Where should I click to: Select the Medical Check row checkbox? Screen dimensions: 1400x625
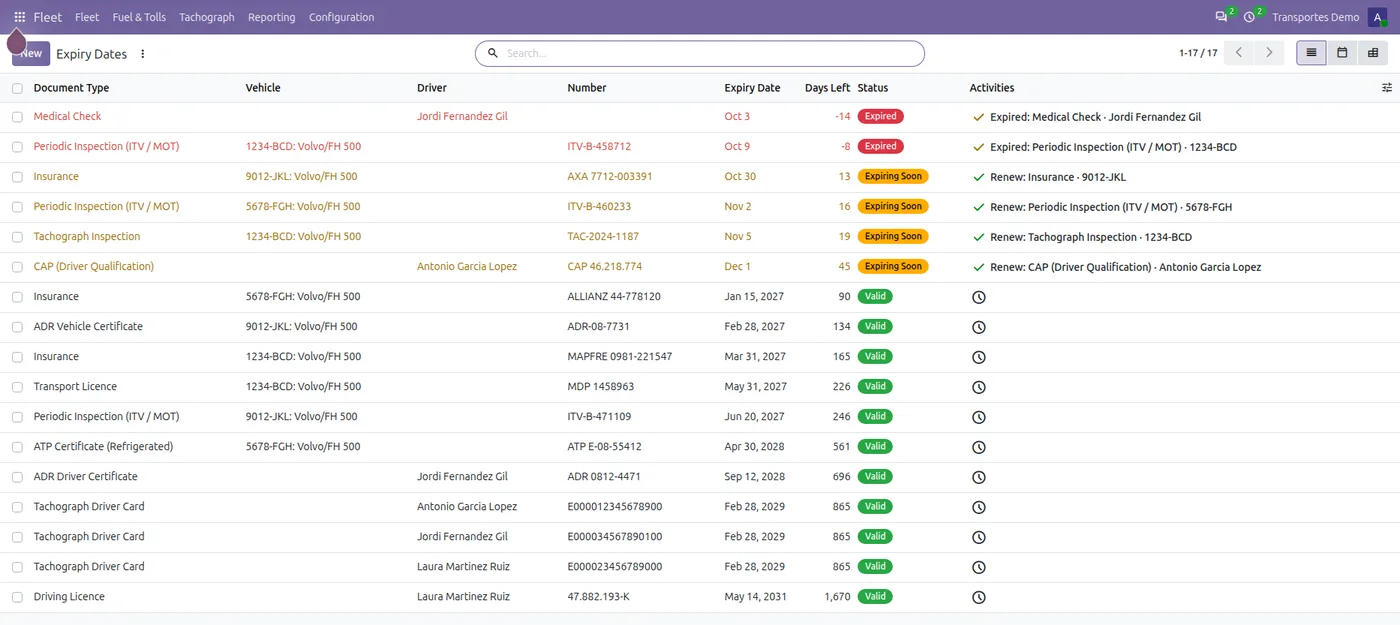[x=17, y=117]
